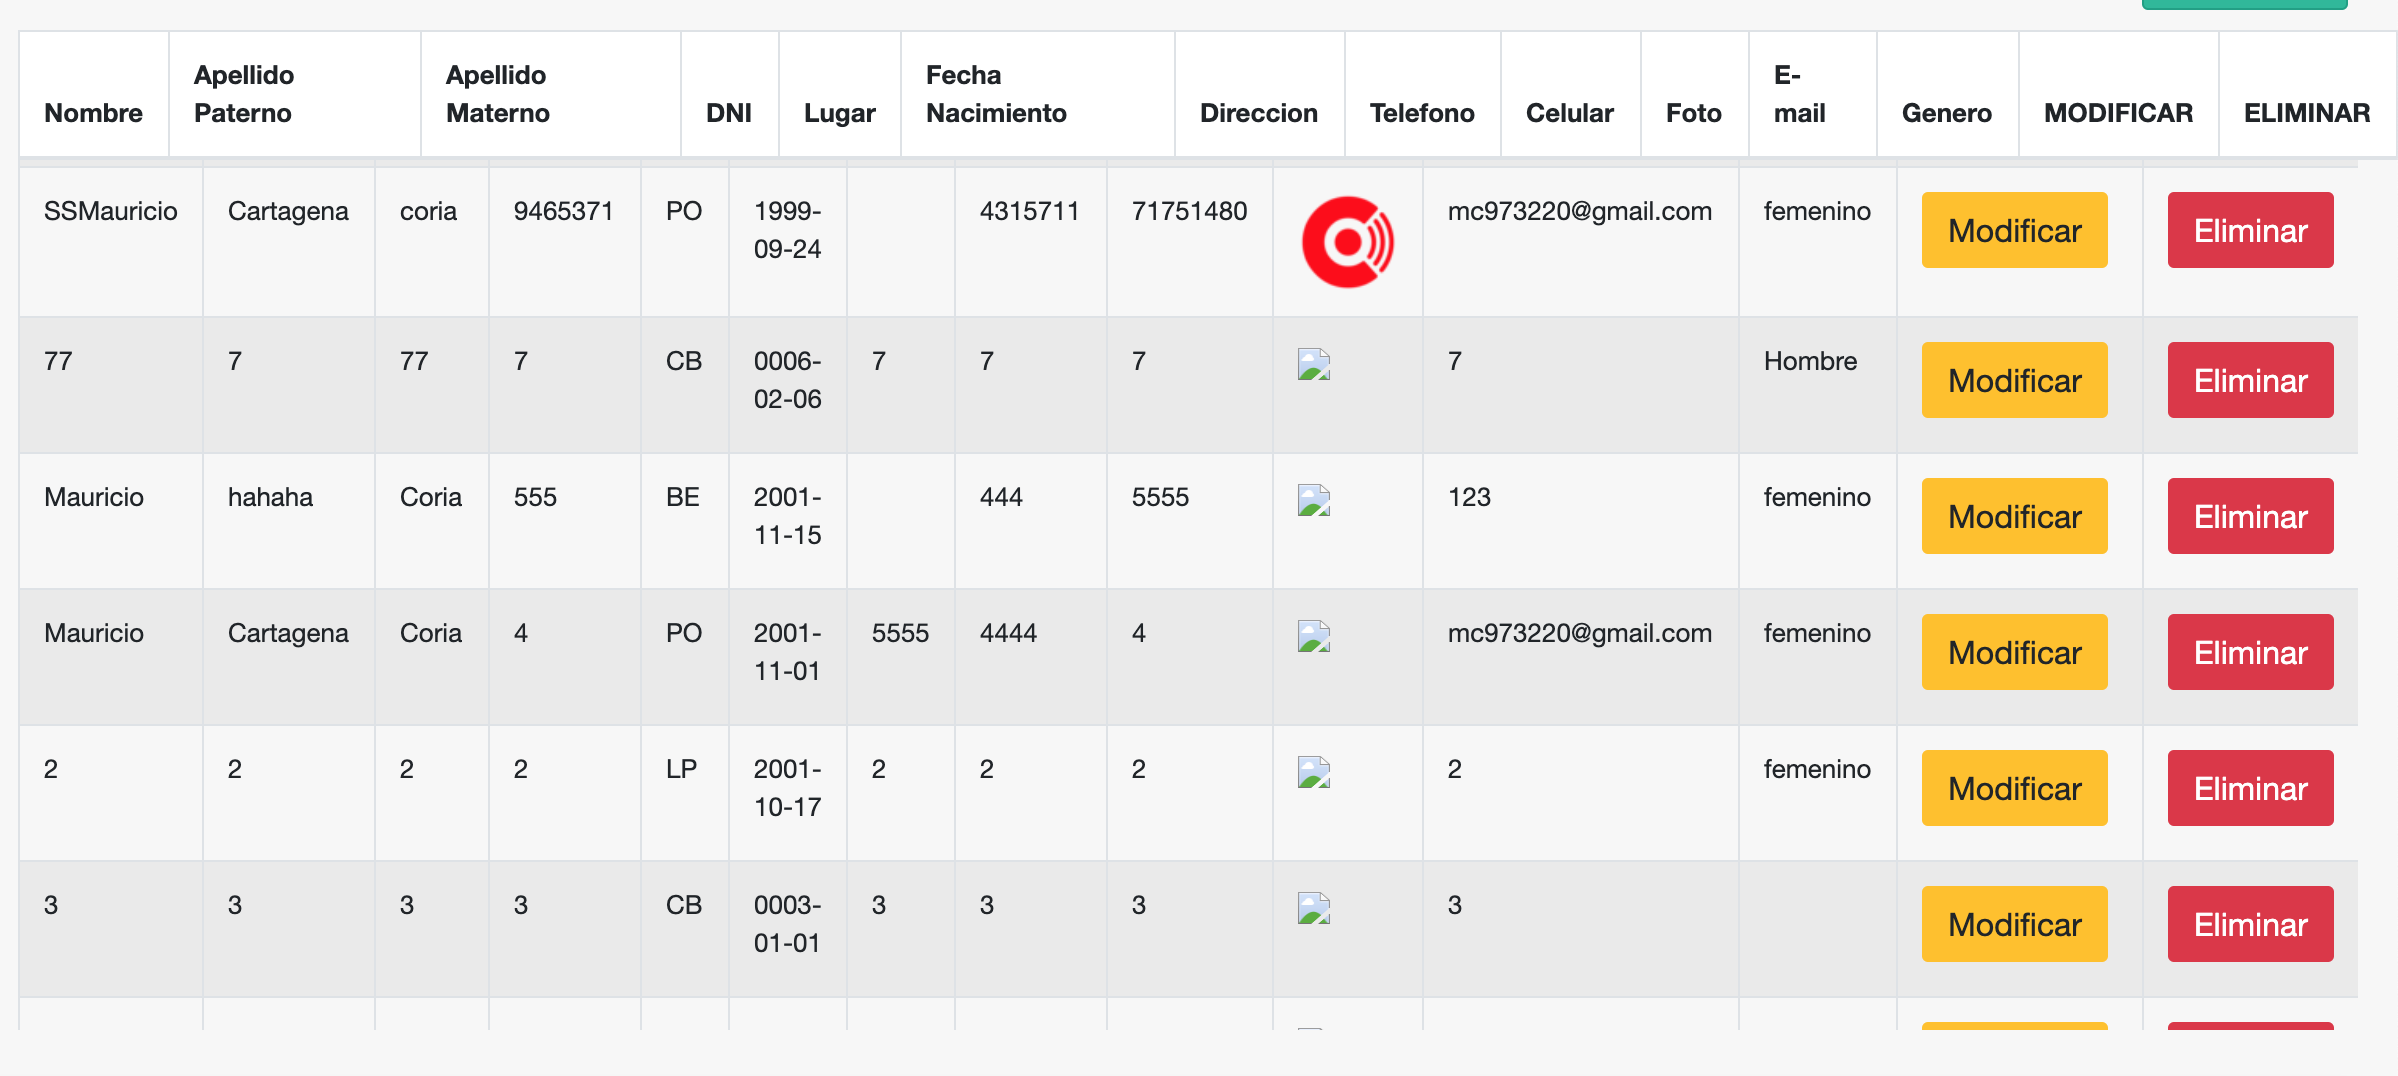The image size is (2398, 1076).
Task: Select the email in the 2001-11-01 row
Action: click(1580, 633)
